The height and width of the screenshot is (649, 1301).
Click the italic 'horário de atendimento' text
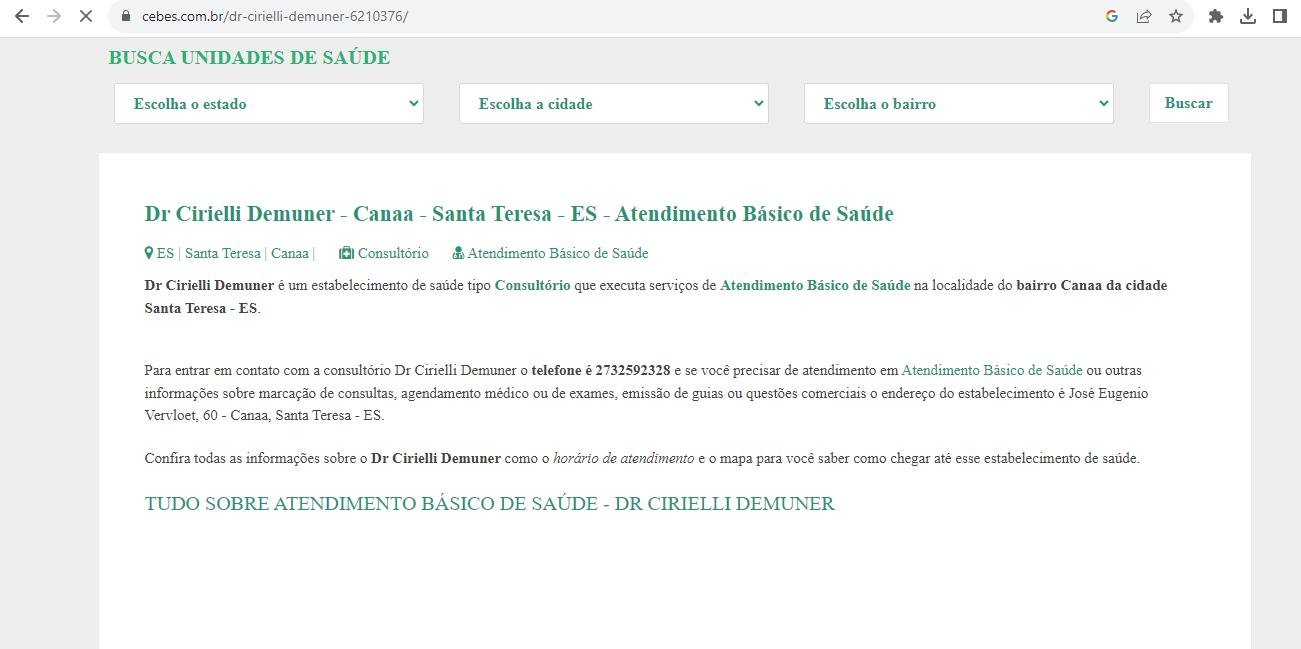624,459
